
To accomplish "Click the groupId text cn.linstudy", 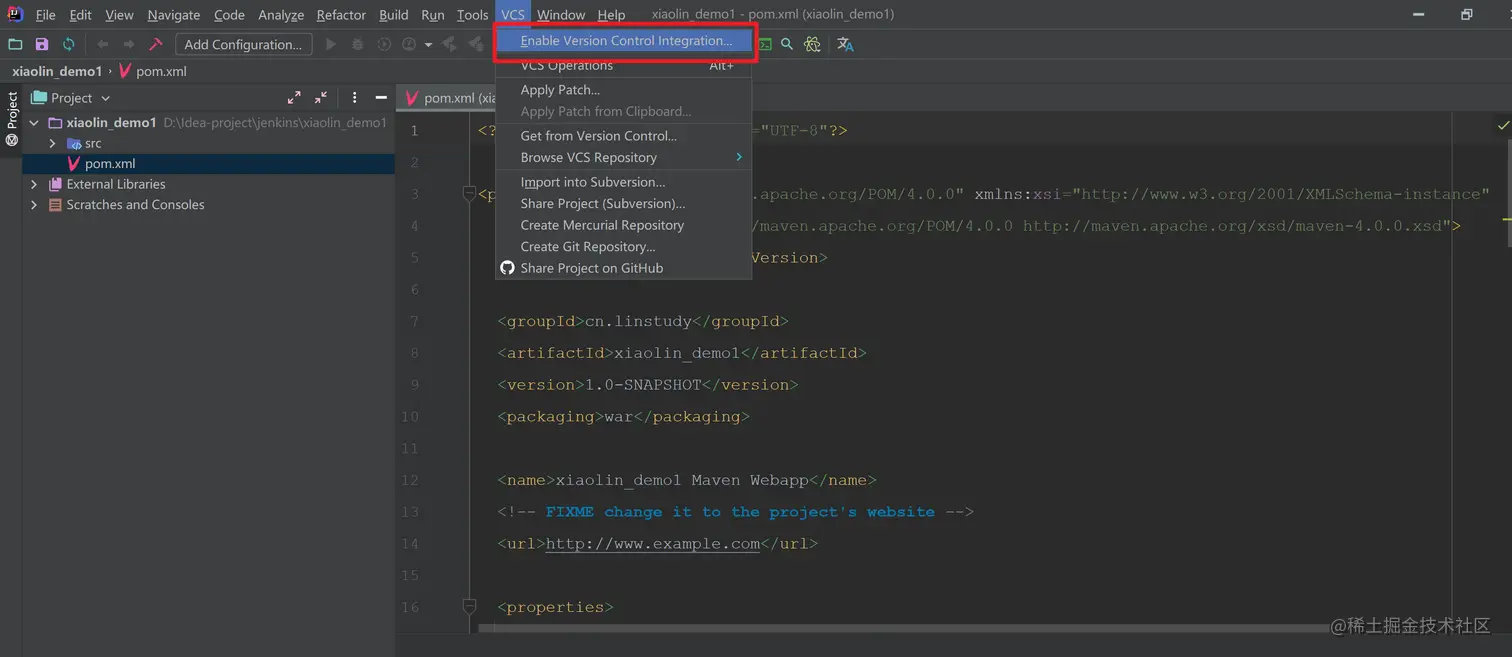I will pyautogui.click(x=638, y=321).
